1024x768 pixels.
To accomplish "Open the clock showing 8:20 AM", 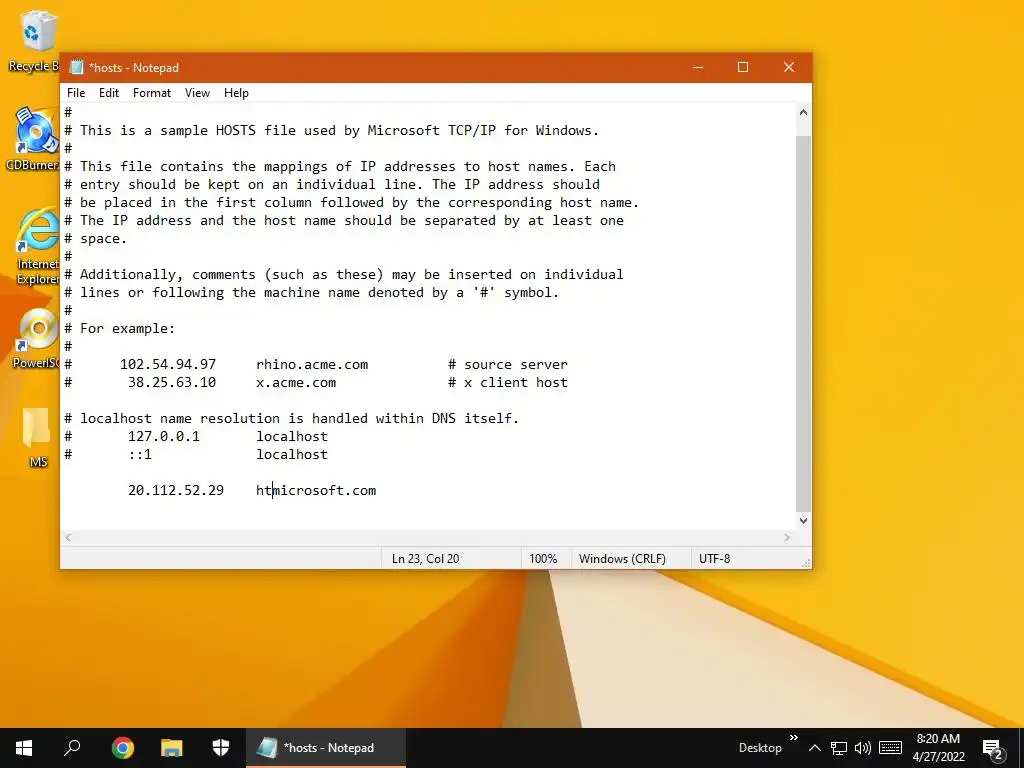I will click(938, 748).
